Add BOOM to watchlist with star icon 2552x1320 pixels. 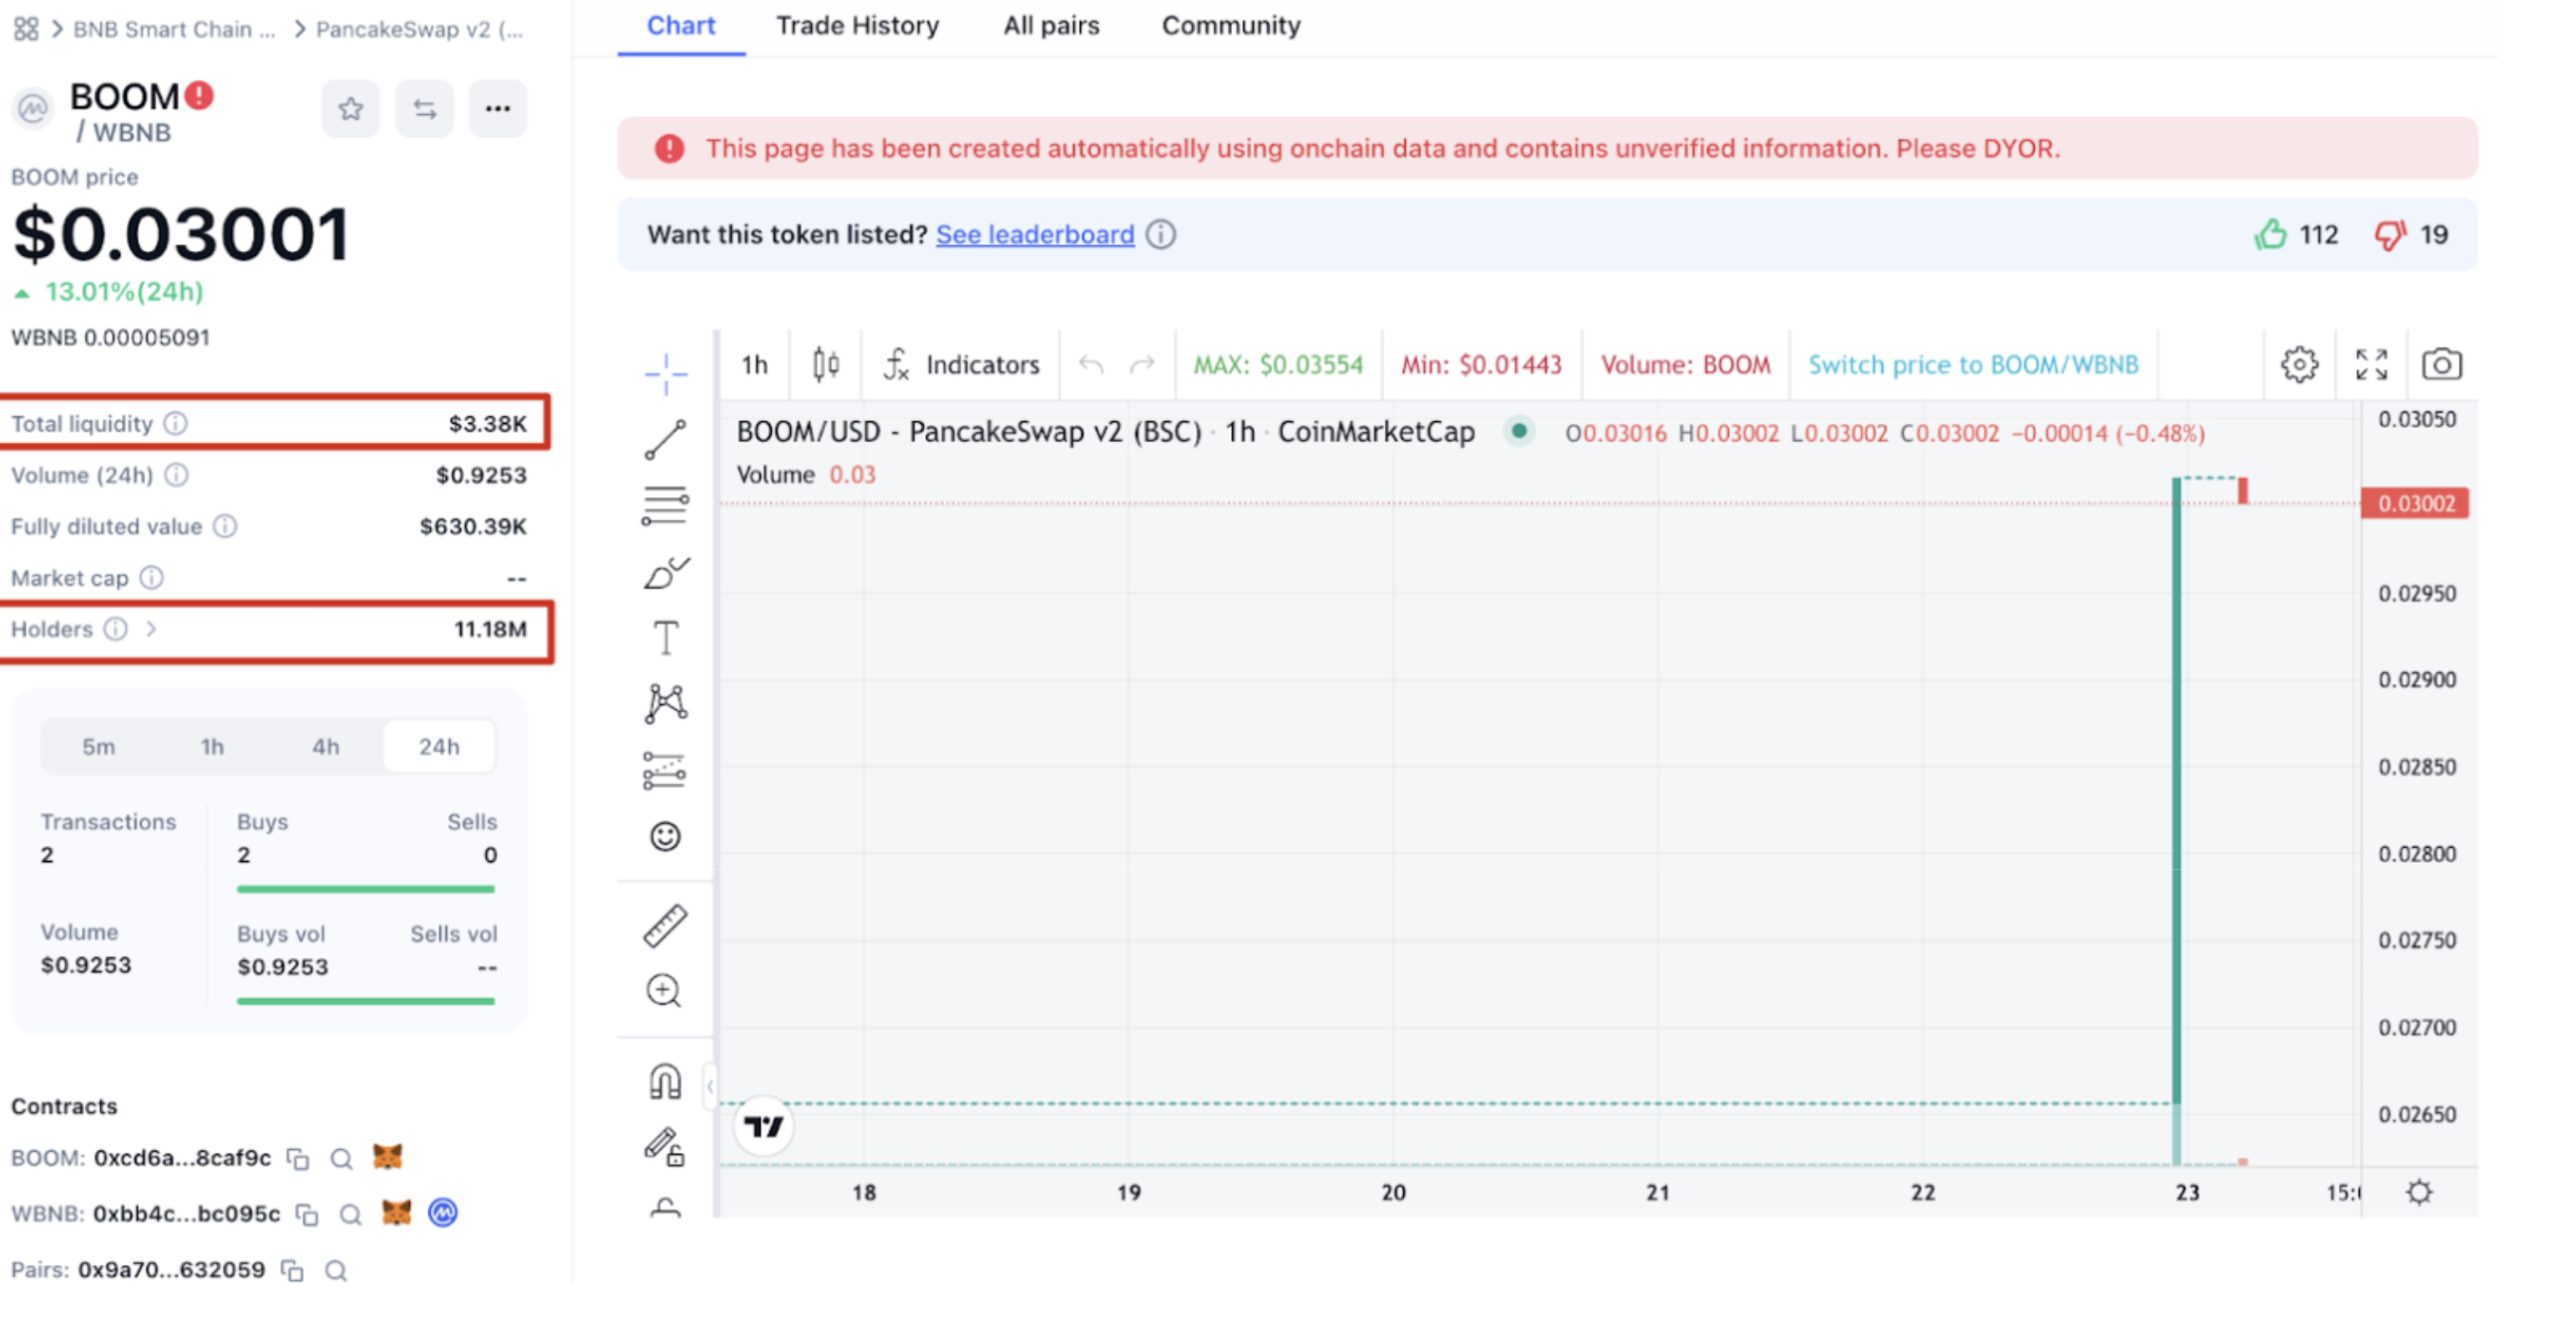pyautogui.click(x=350, y=108)
